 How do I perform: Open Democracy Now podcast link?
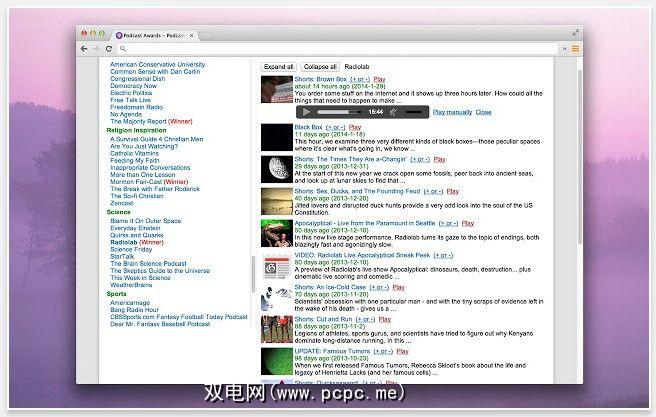tap(133, 86)
